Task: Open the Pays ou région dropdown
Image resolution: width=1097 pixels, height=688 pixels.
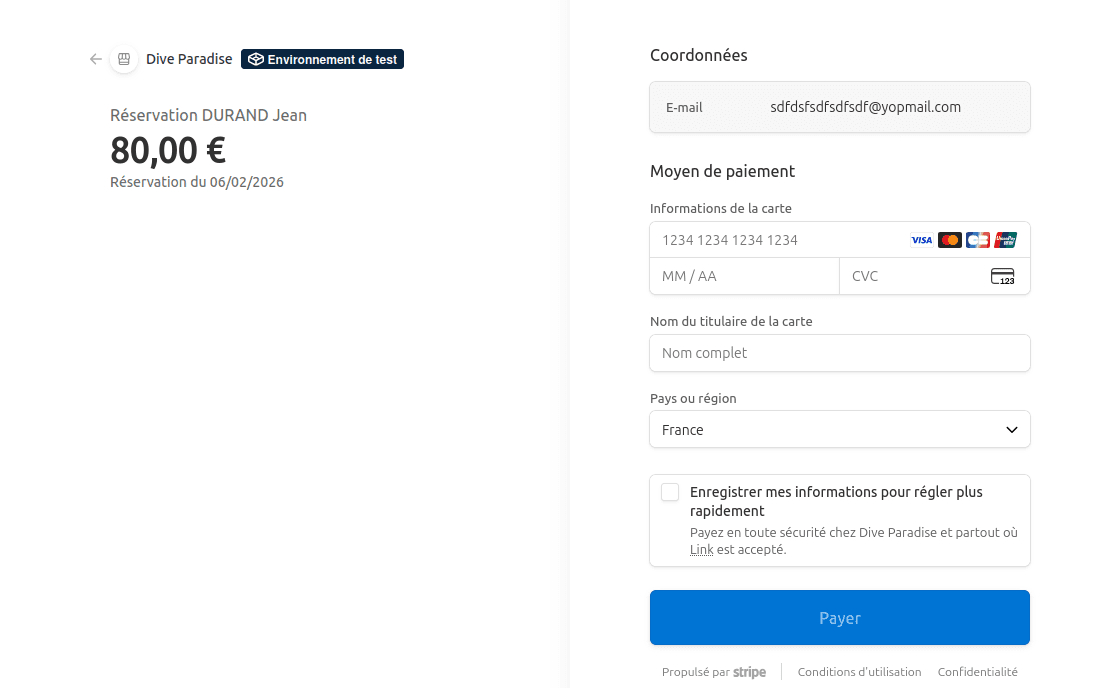Action: (840, 429)
